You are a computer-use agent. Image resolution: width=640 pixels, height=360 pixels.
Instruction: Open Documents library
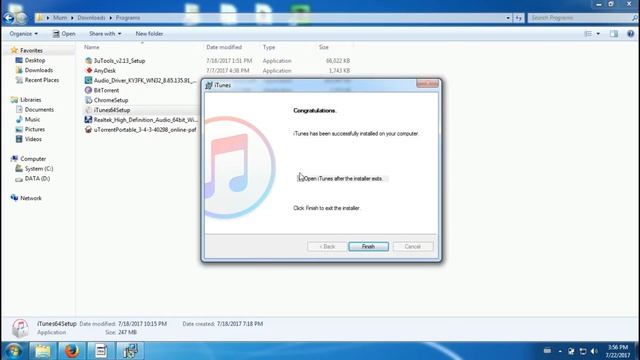pyautogui.click(x=39, y=109)
